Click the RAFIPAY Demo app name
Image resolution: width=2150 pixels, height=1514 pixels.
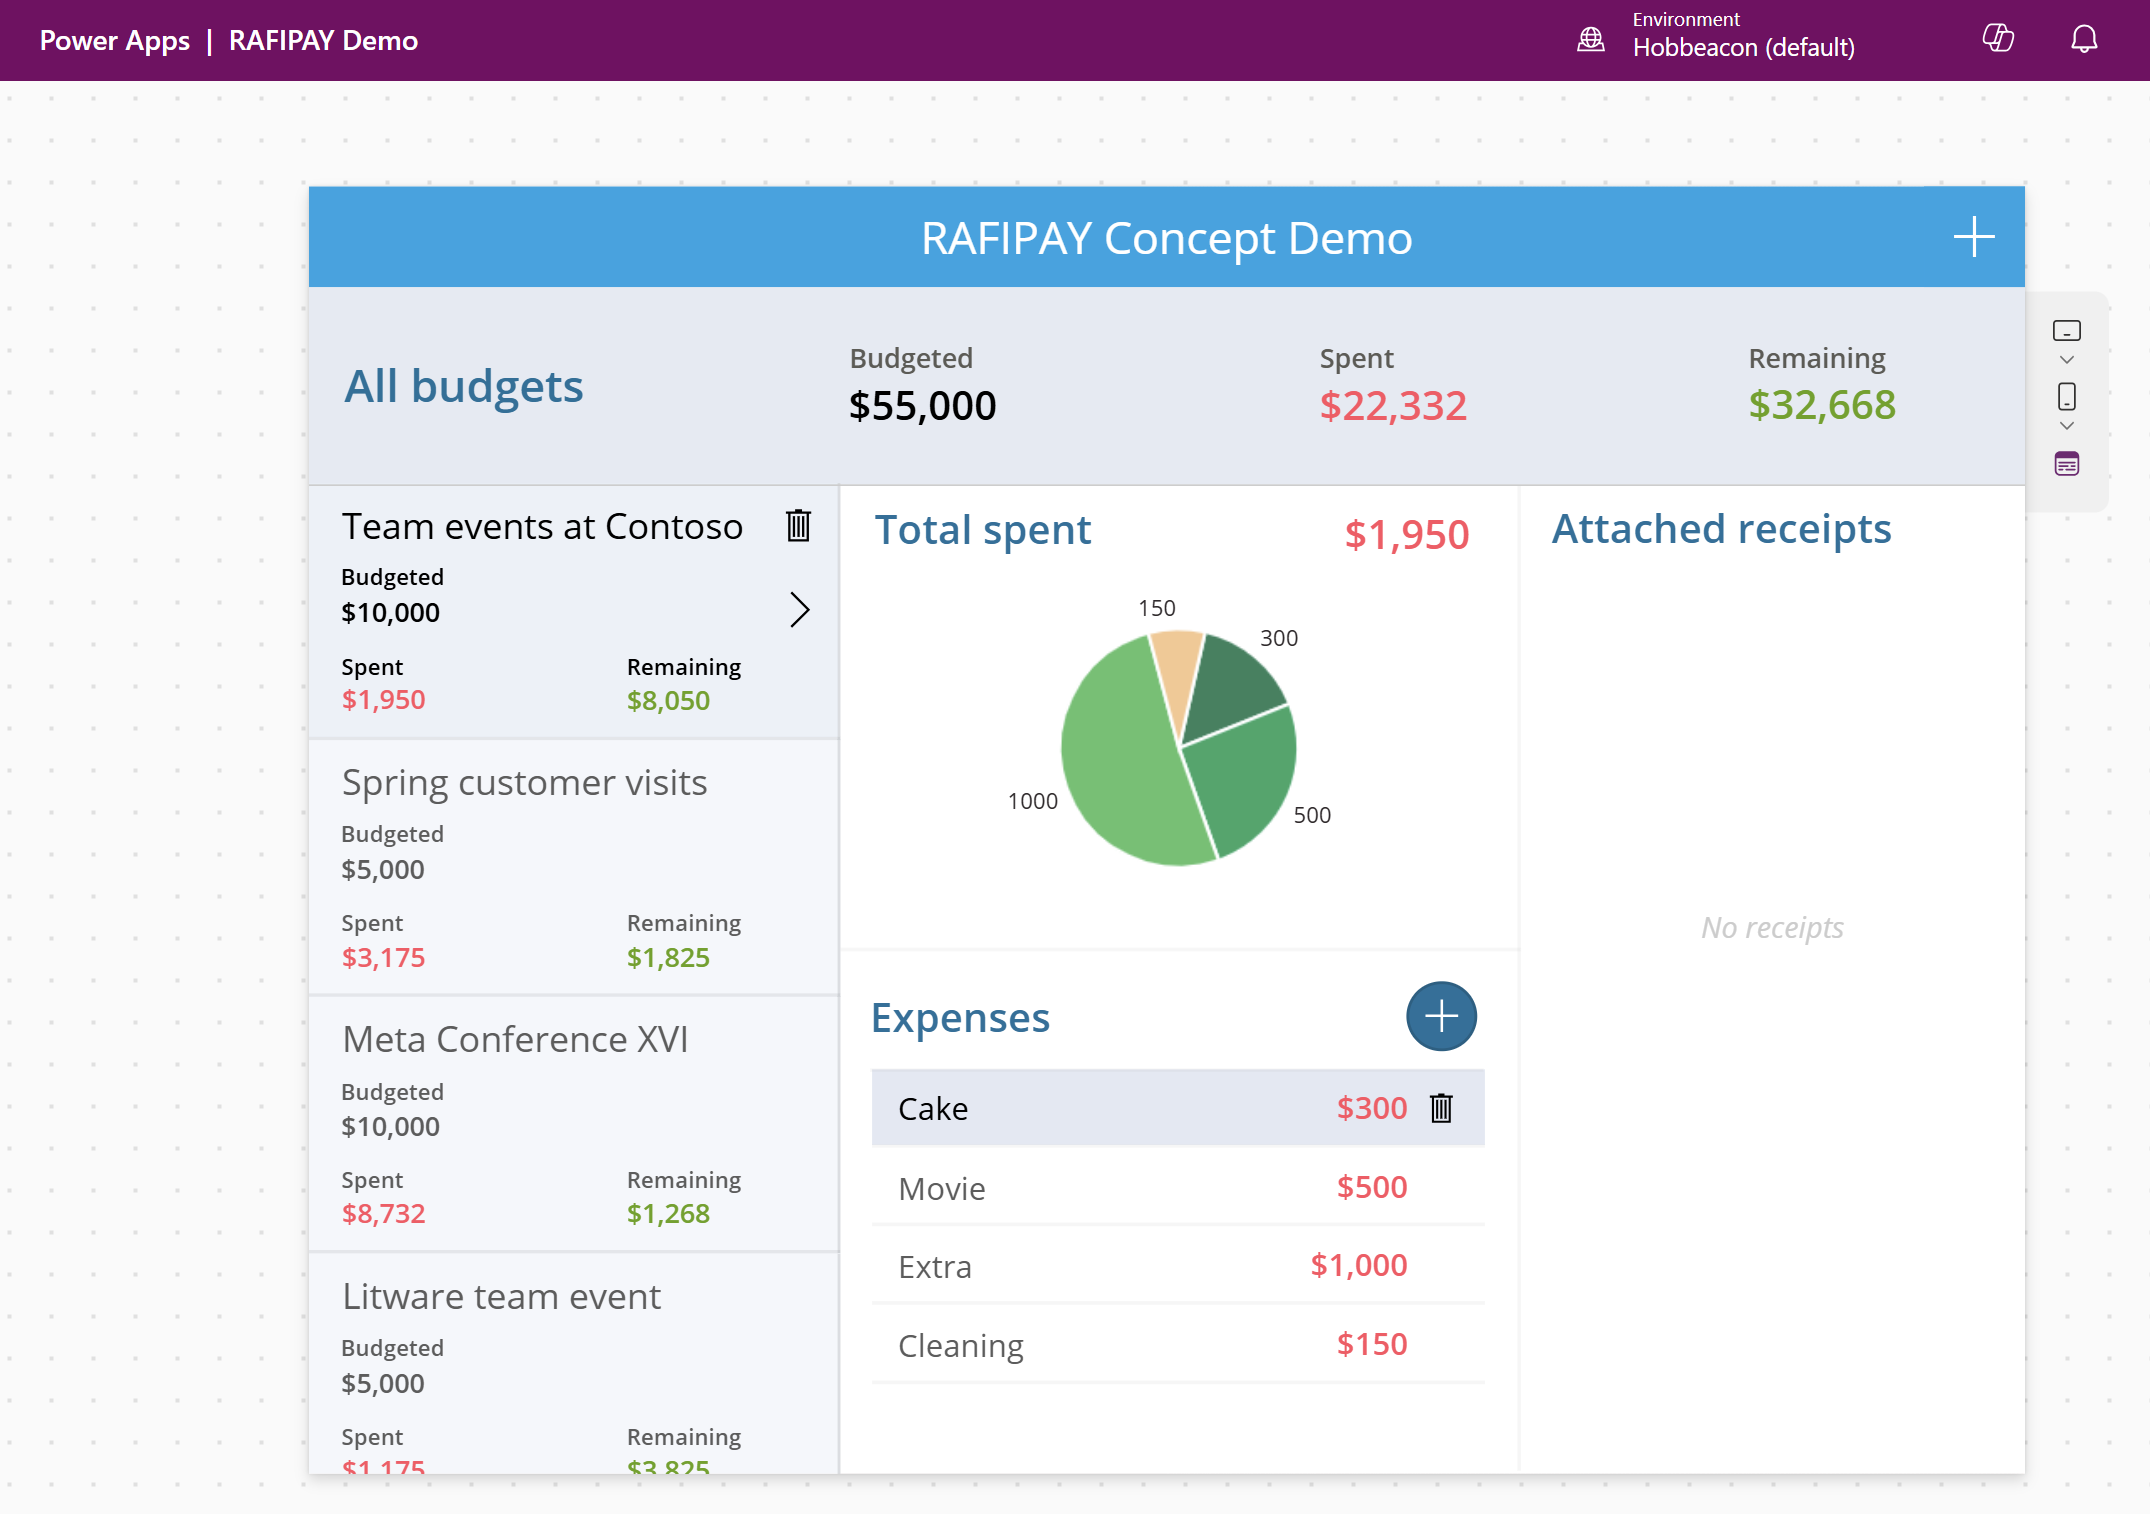(323, 40)
